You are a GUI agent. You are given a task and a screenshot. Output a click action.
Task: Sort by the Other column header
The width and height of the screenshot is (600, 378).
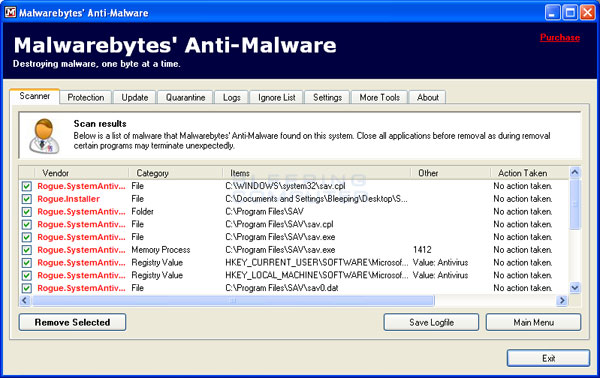[x=450, y=173]
